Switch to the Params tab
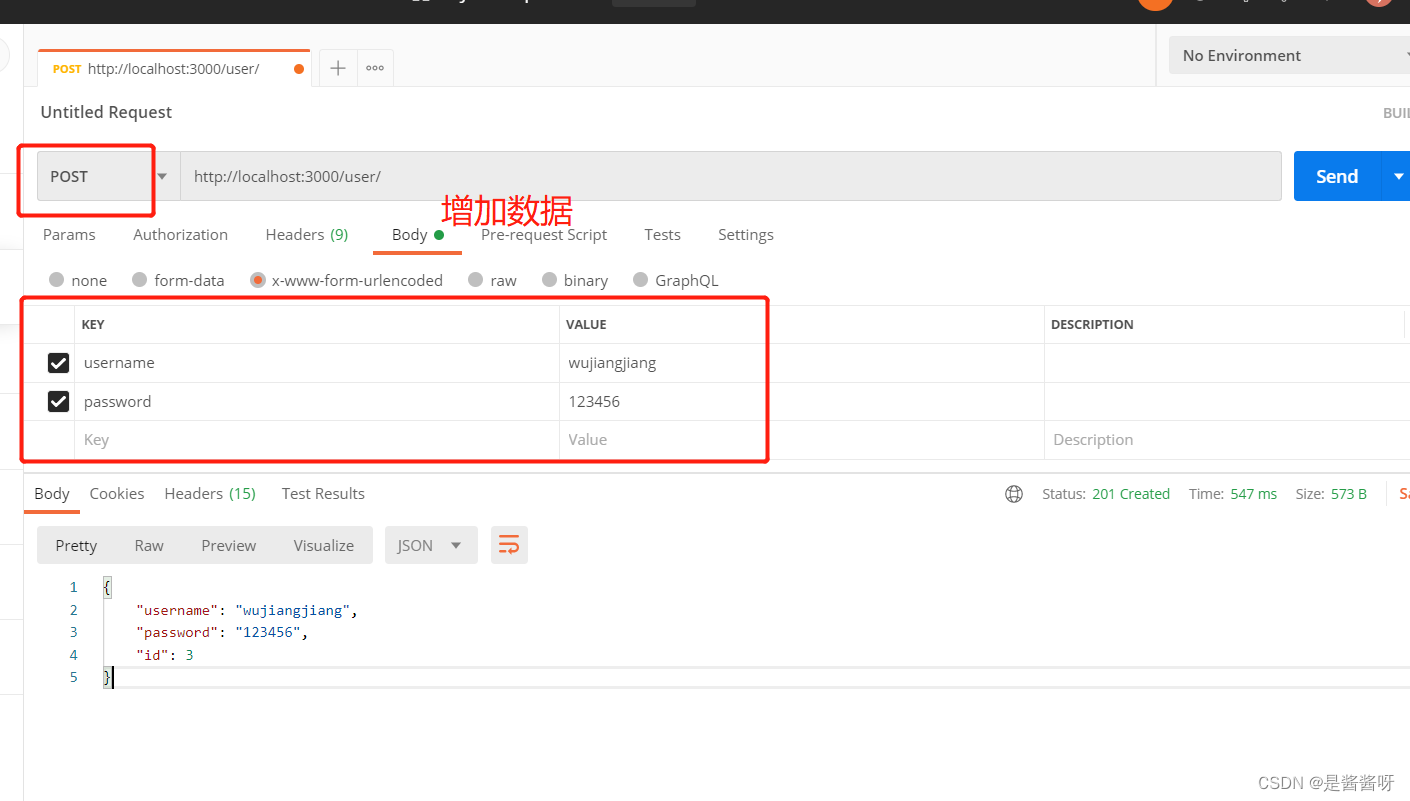1410x801 pixels. [69, 235]
